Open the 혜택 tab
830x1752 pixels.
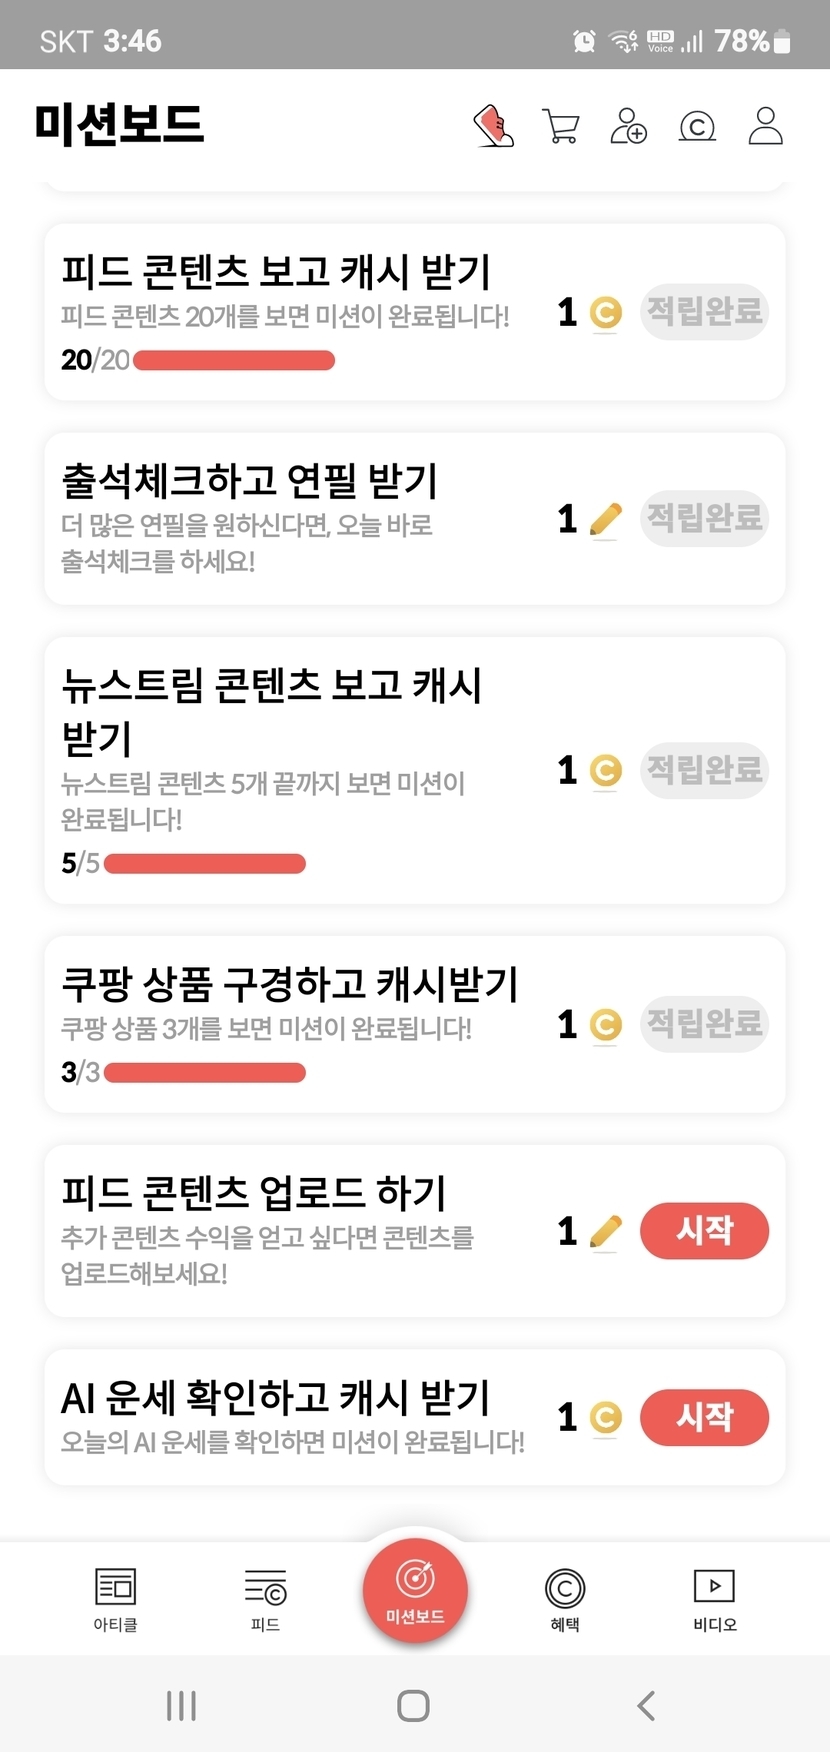click(x=565, y=1598)
